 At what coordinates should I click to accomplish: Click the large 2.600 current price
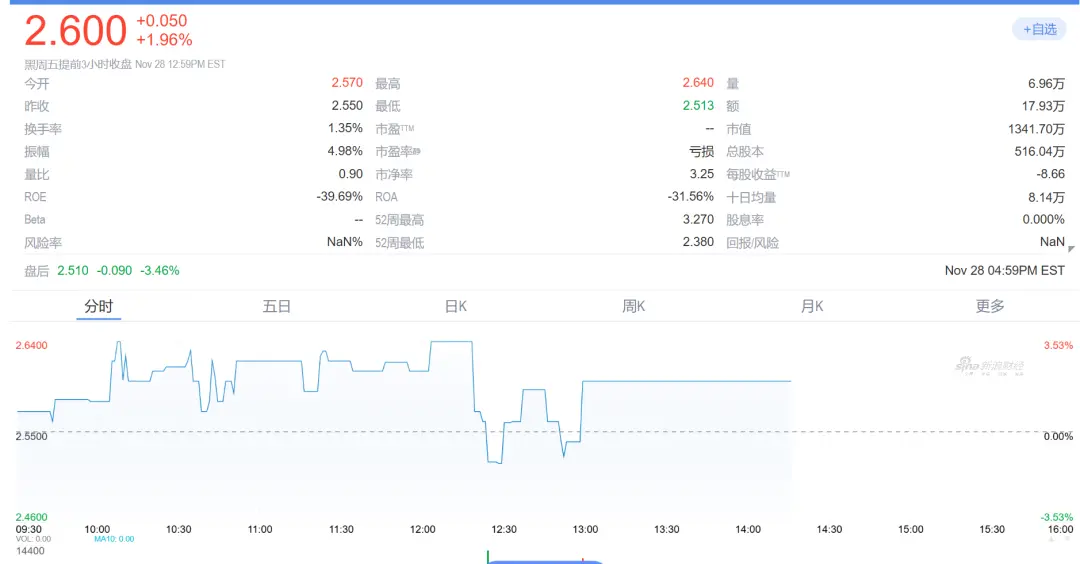click(76, 31)
